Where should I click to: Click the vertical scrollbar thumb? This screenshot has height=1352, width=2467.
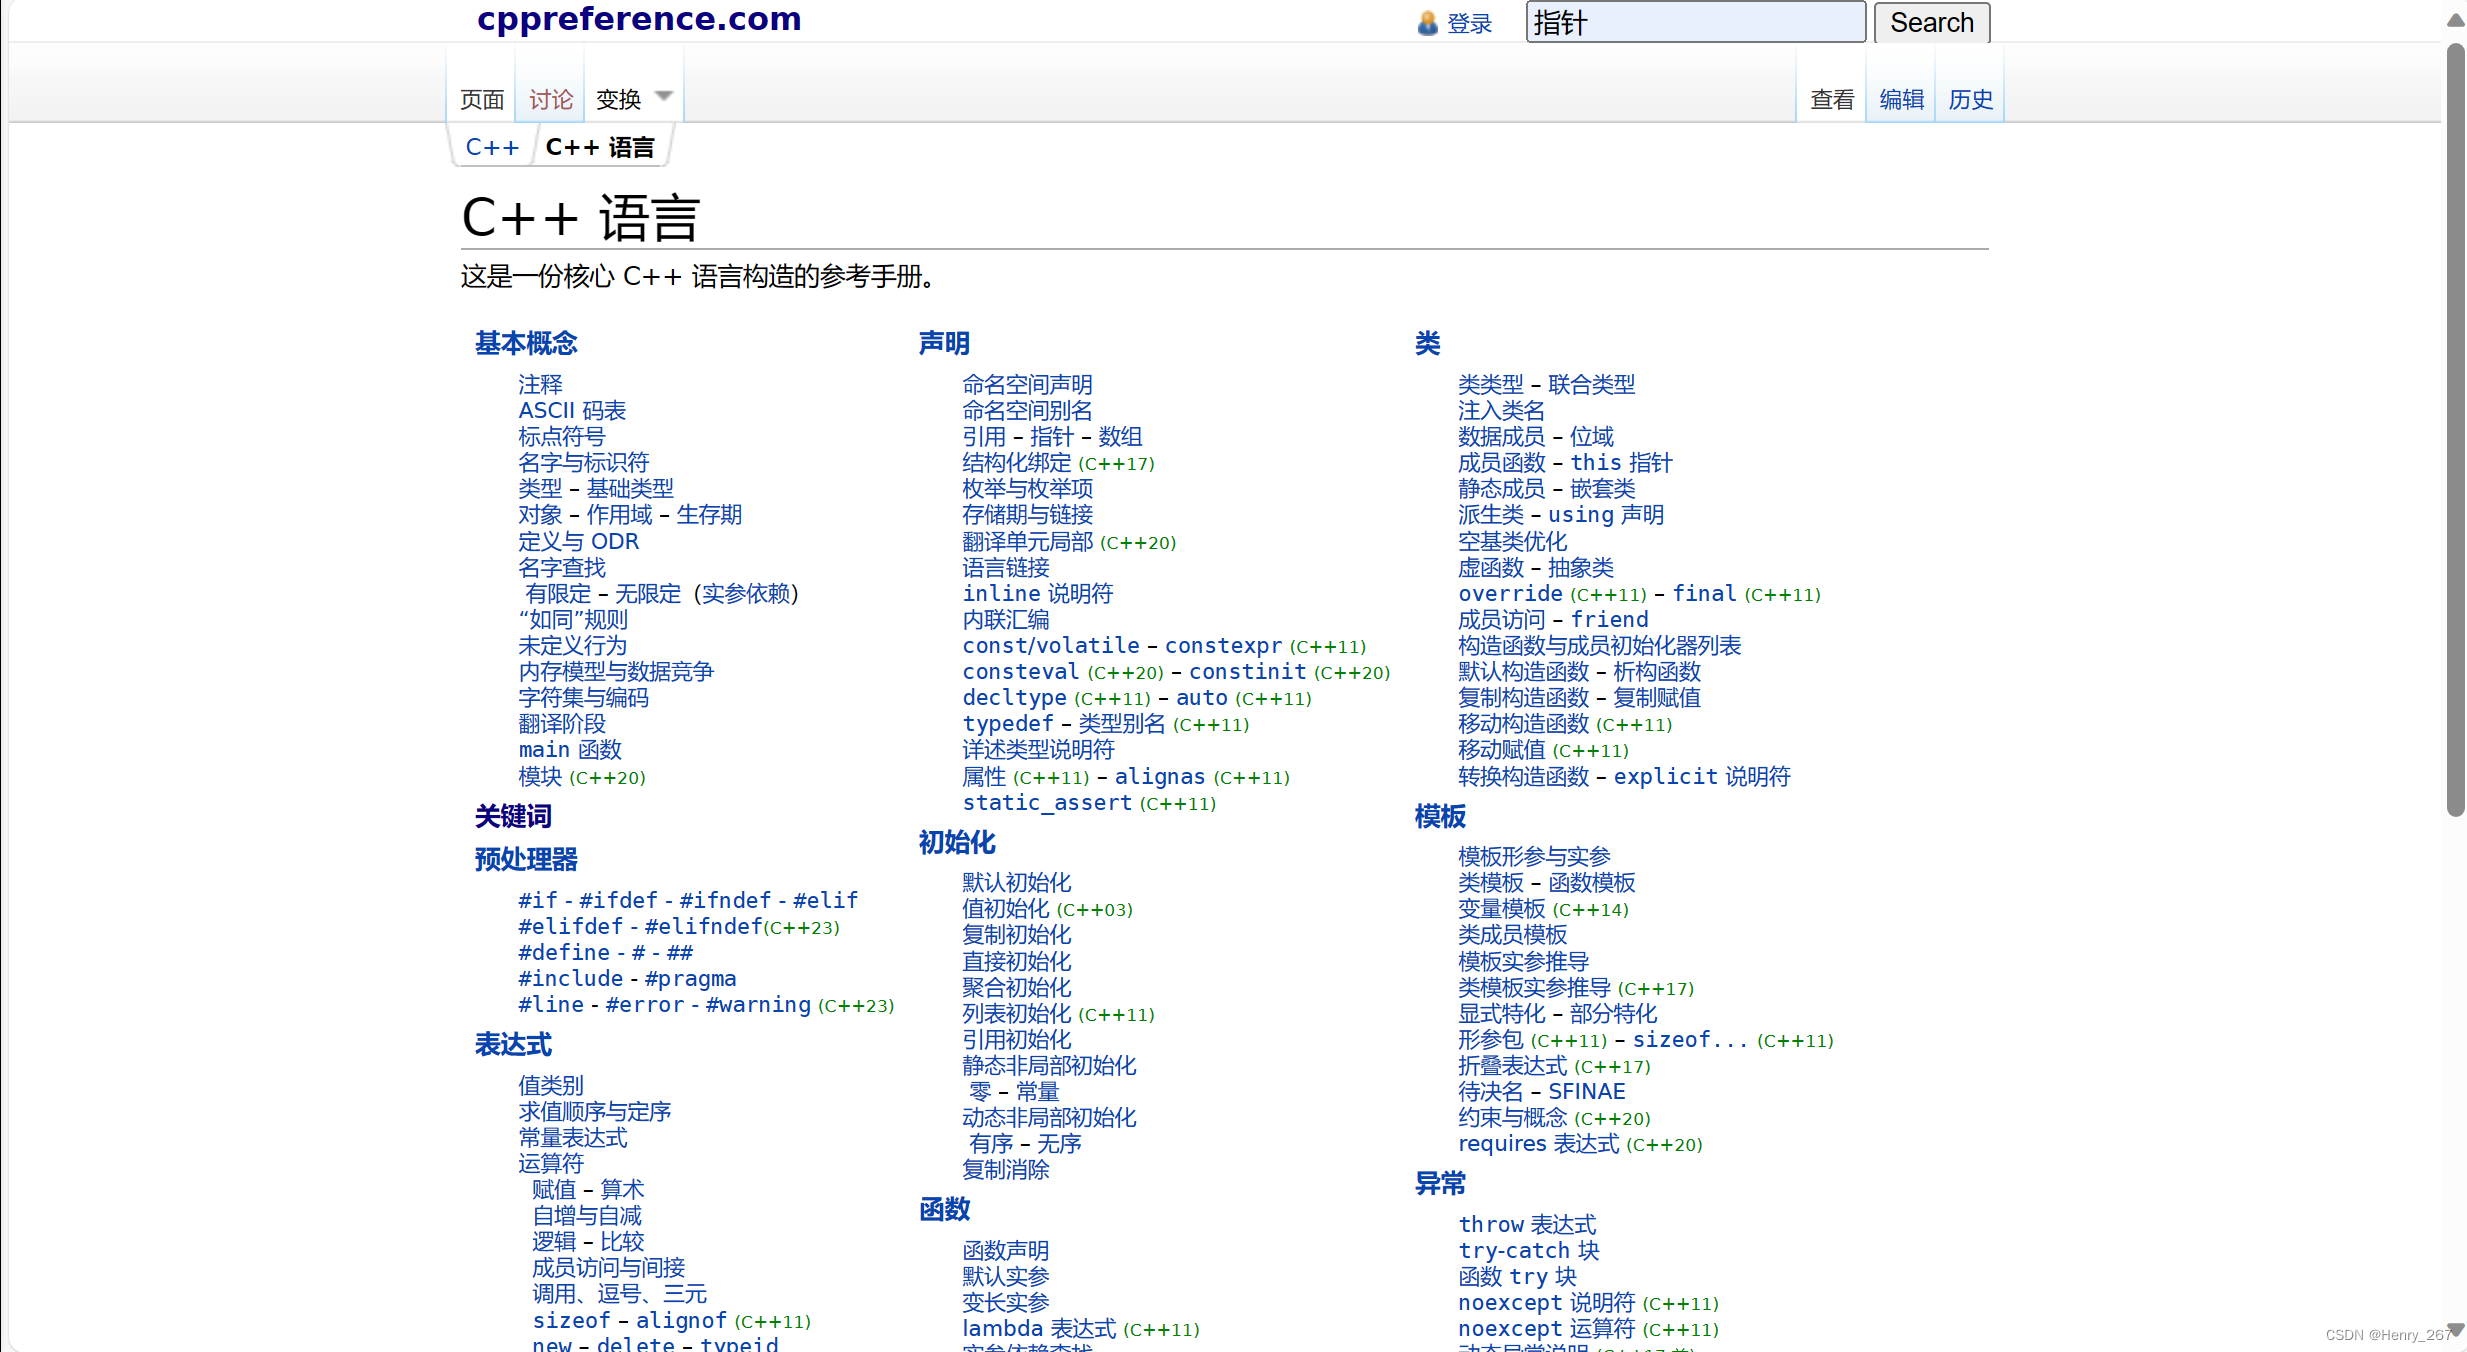click(x=2455, y=430)
